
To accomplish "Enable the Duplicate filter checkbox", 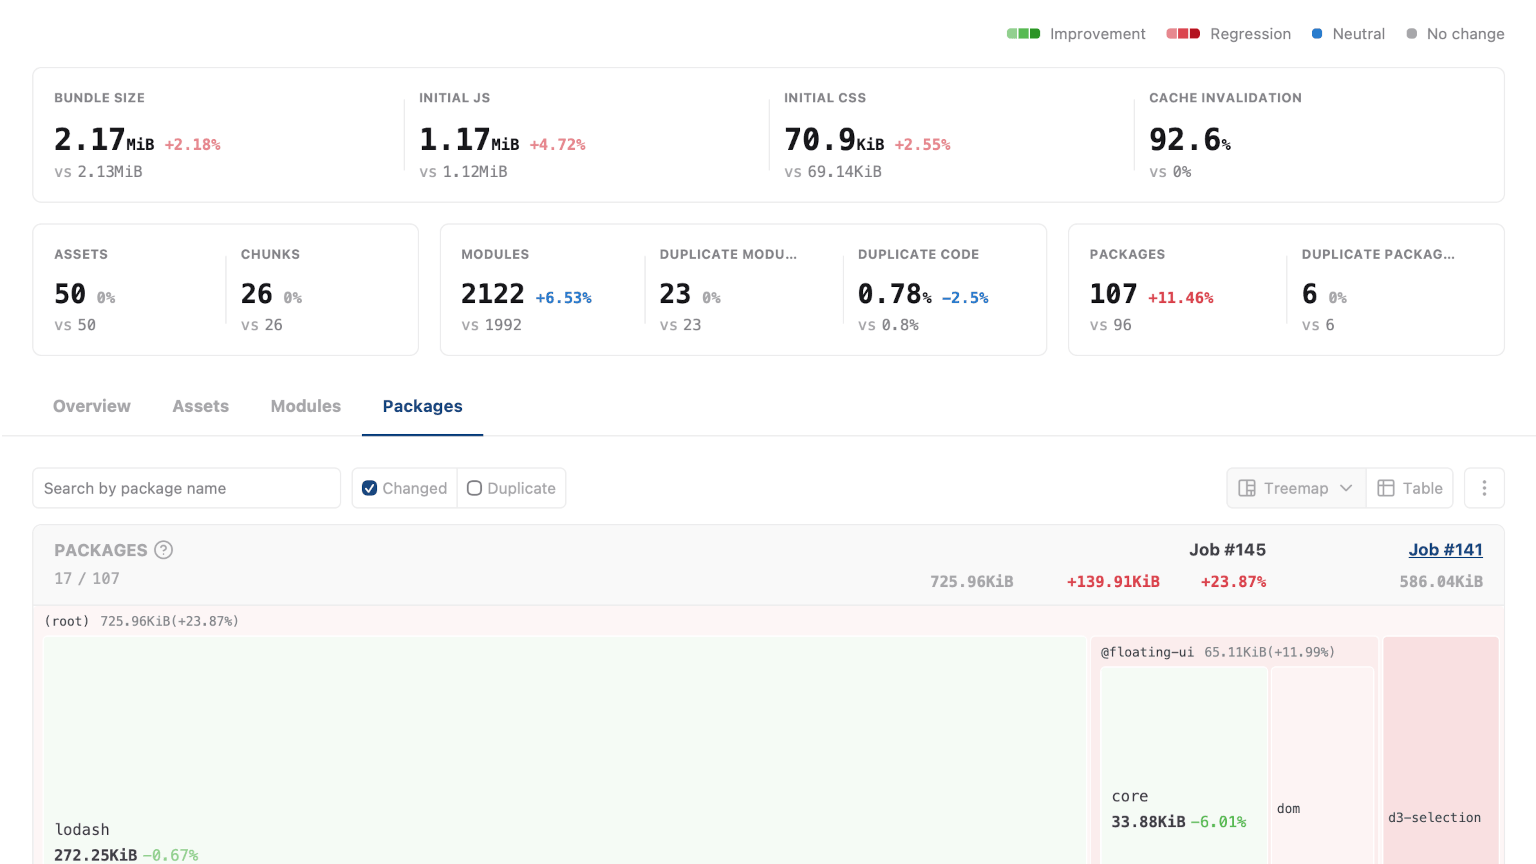I will [474, 488].
